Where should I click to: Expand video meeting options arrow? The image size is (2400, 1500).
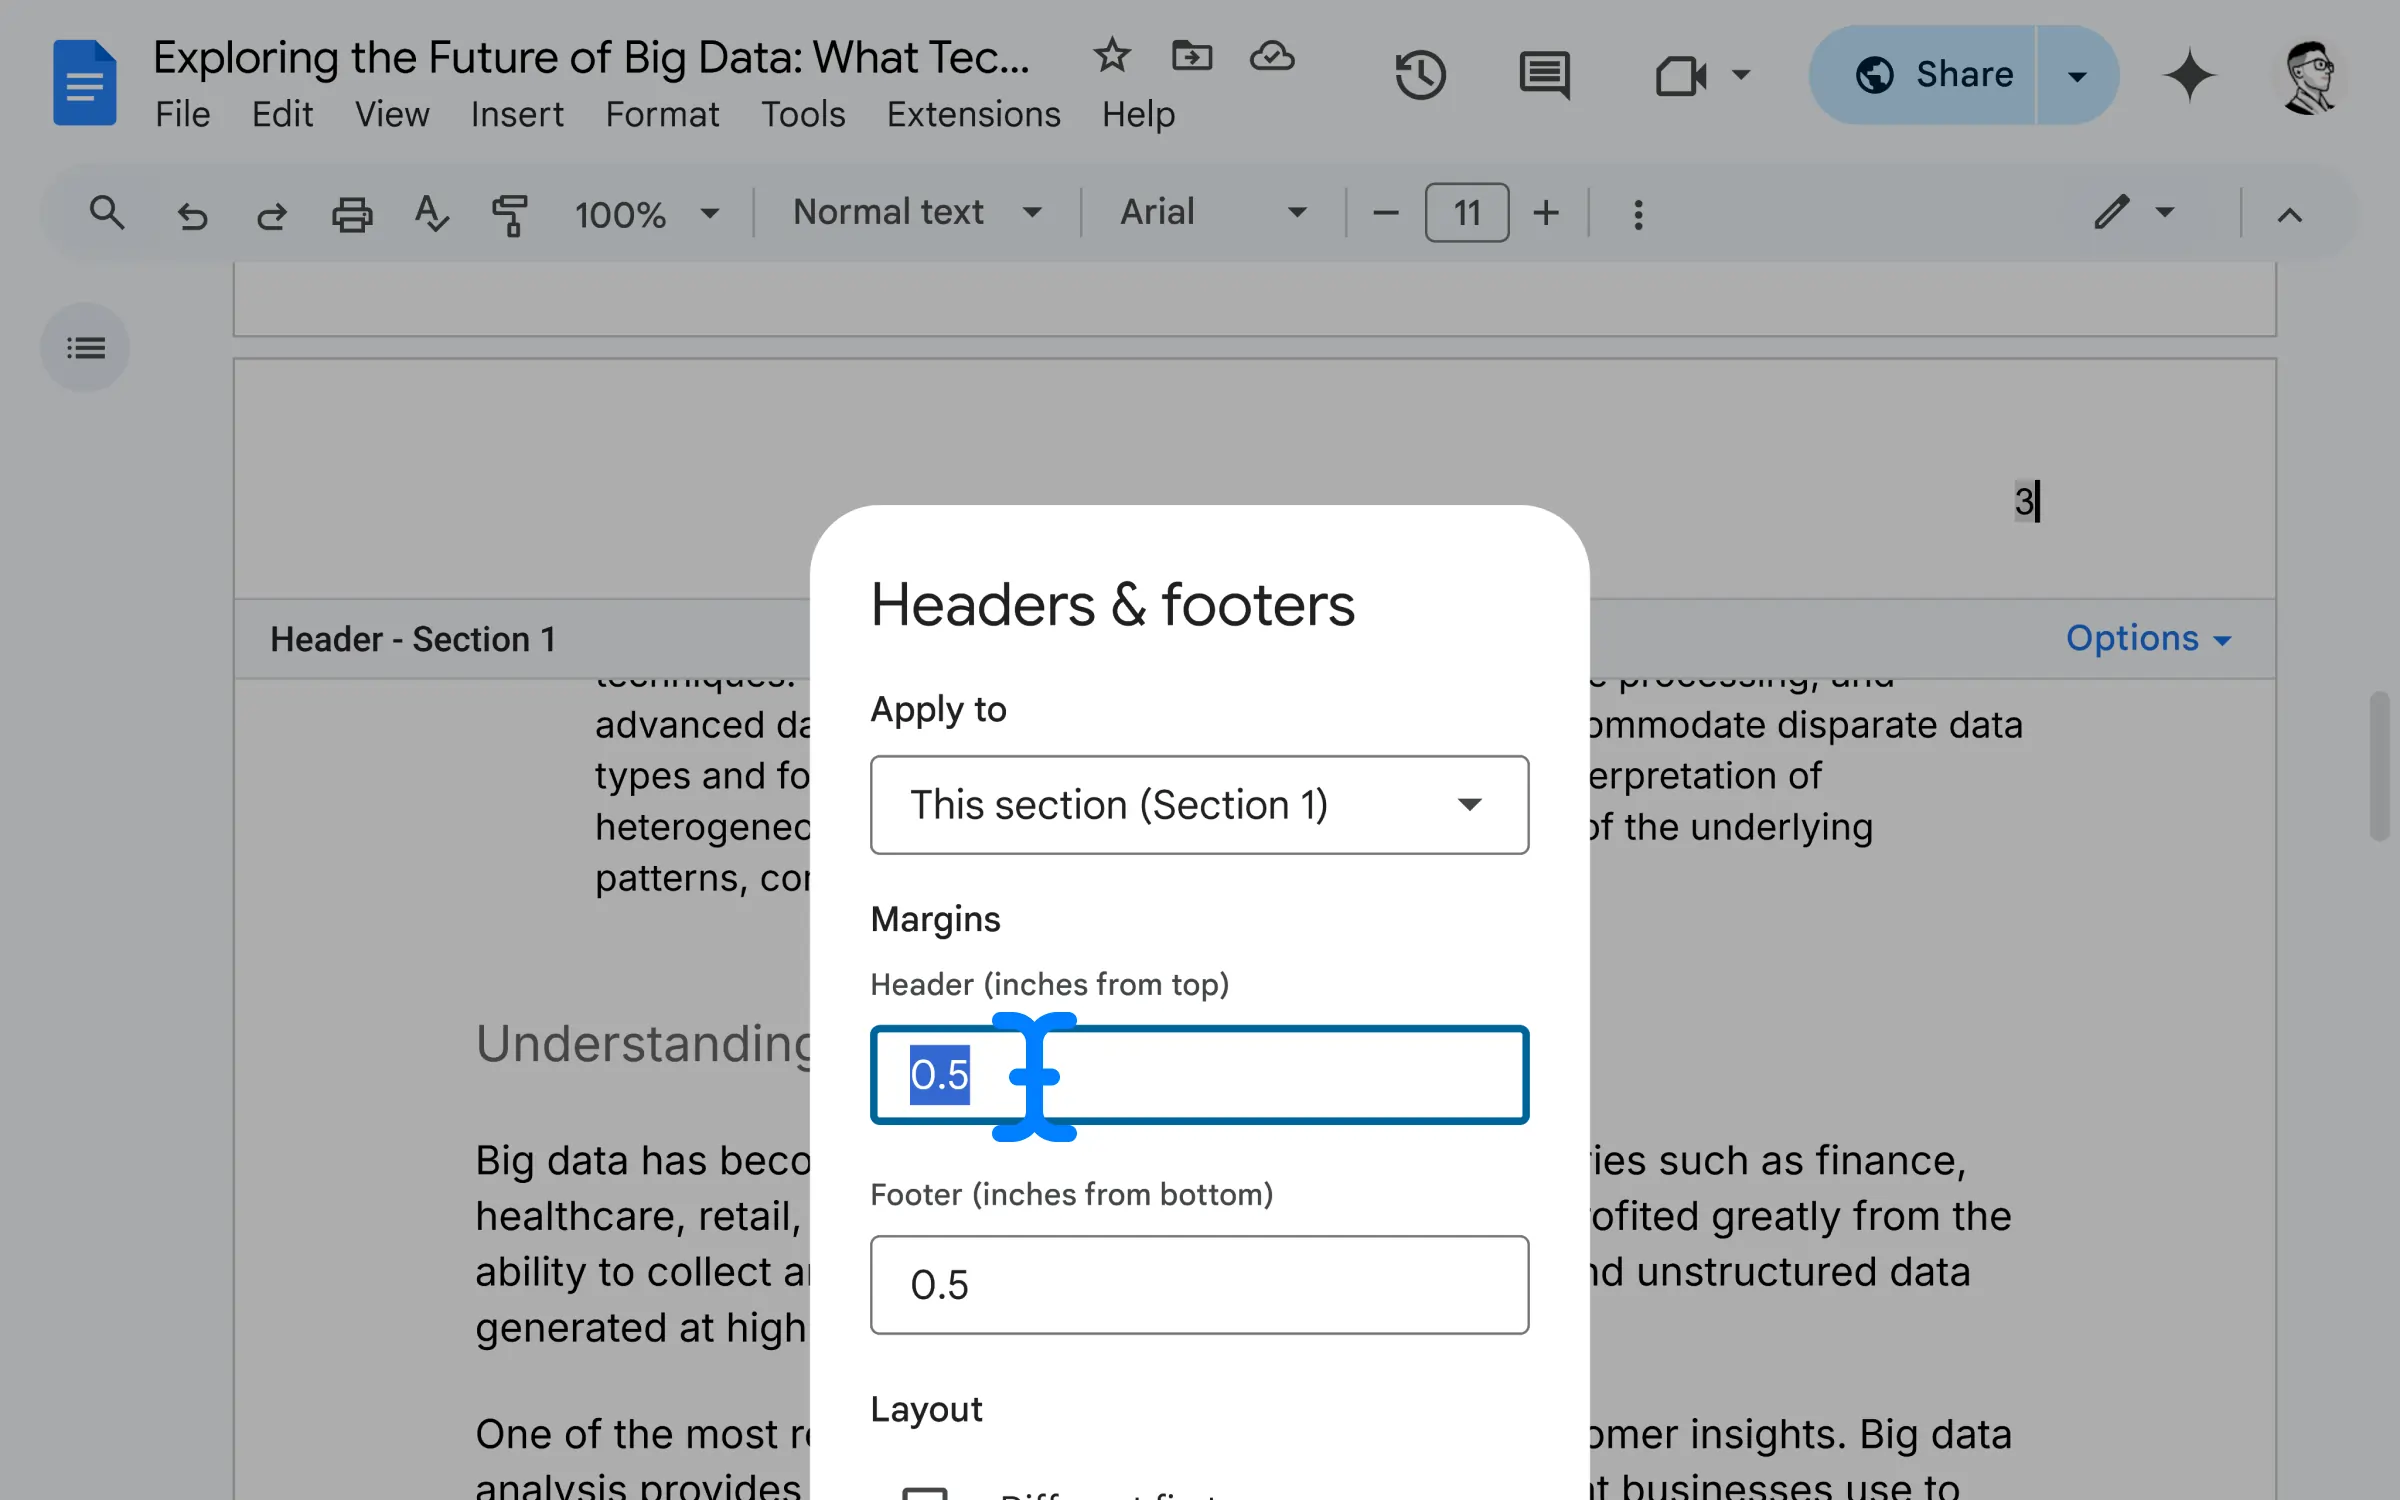tap(1741, 75)
